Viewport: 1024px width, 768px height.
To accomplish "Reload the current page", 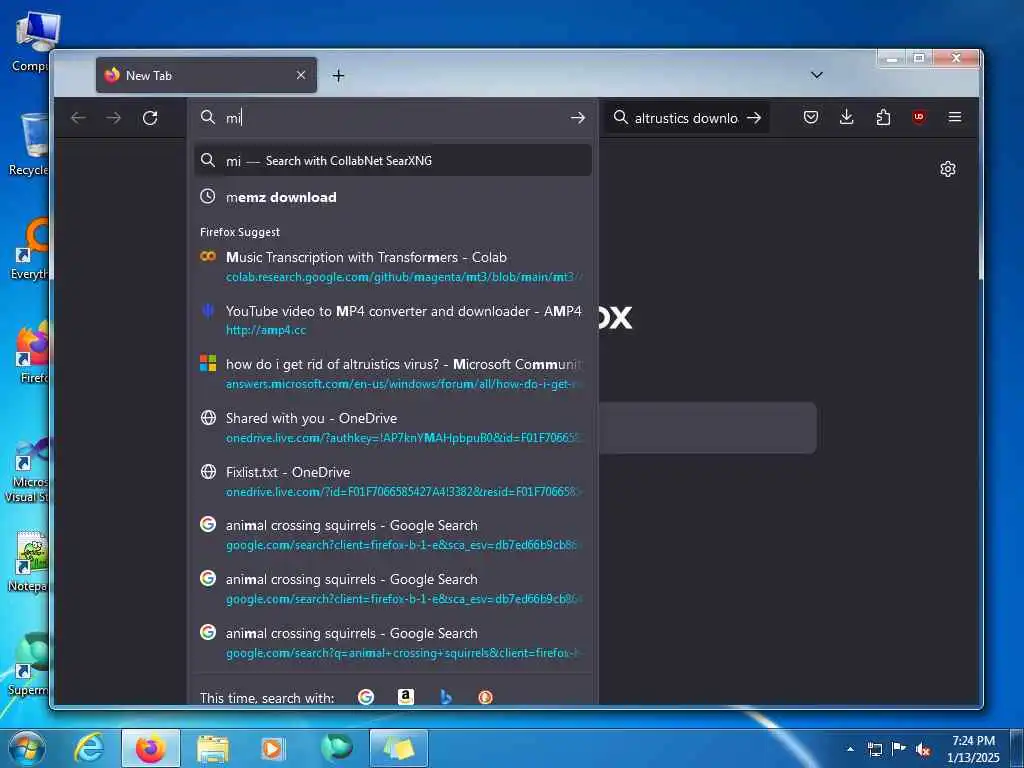I will 150,118.
